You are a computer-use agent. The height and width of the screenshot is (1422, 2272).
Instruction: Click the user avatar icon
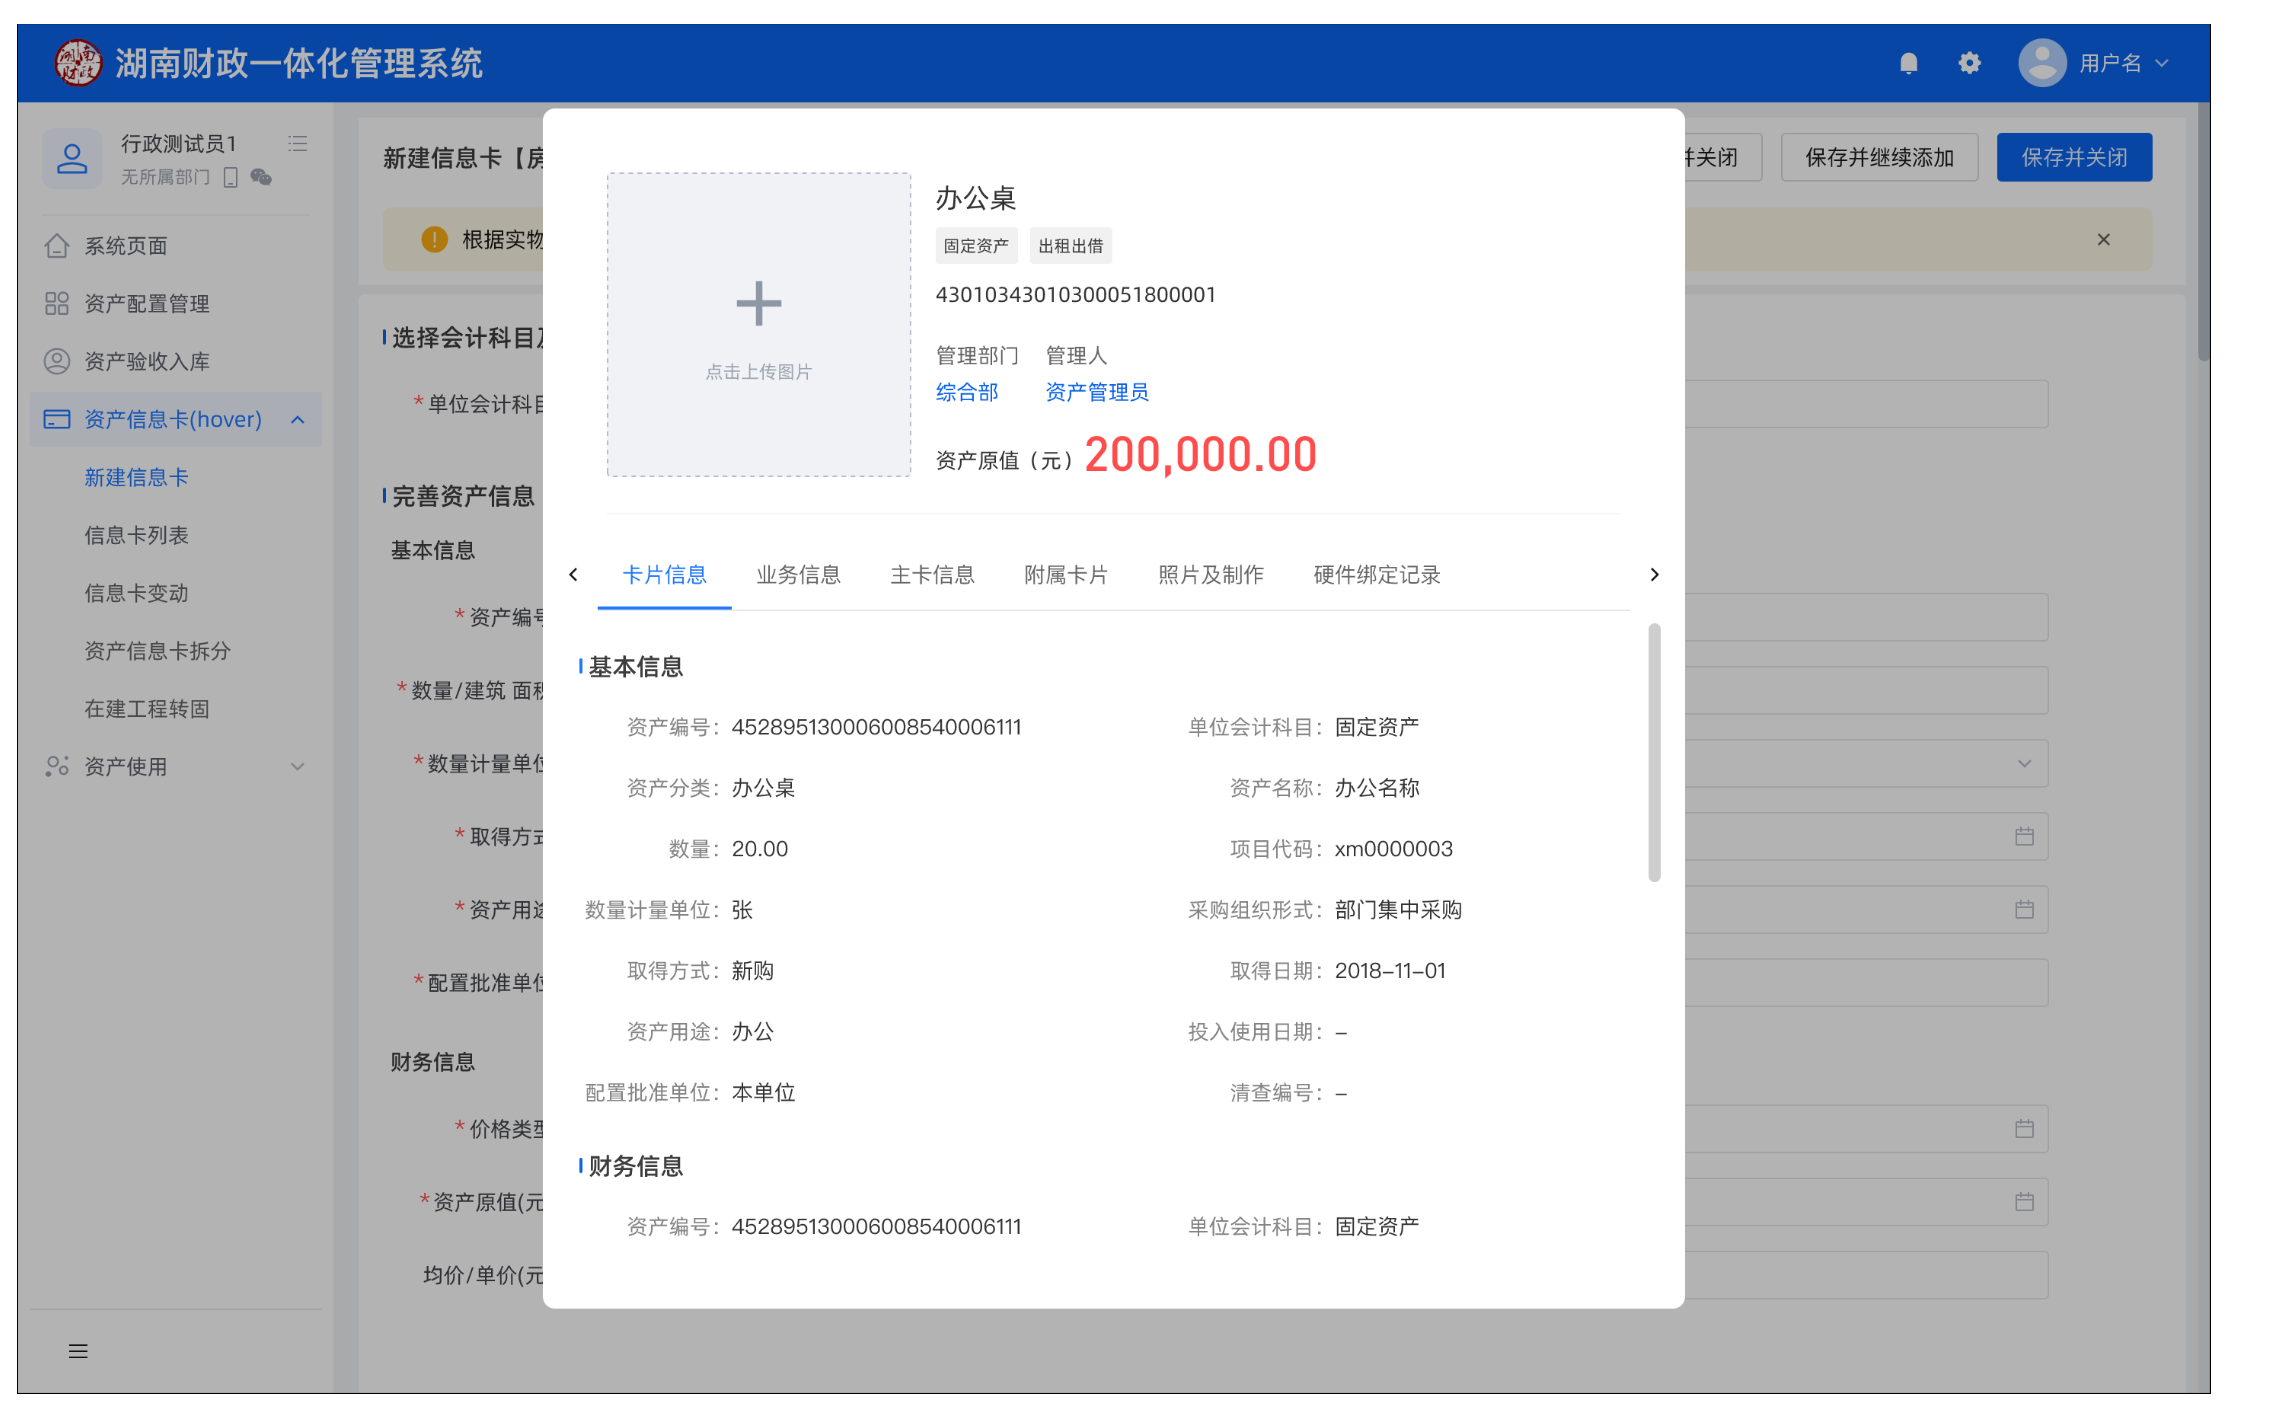2041,64
